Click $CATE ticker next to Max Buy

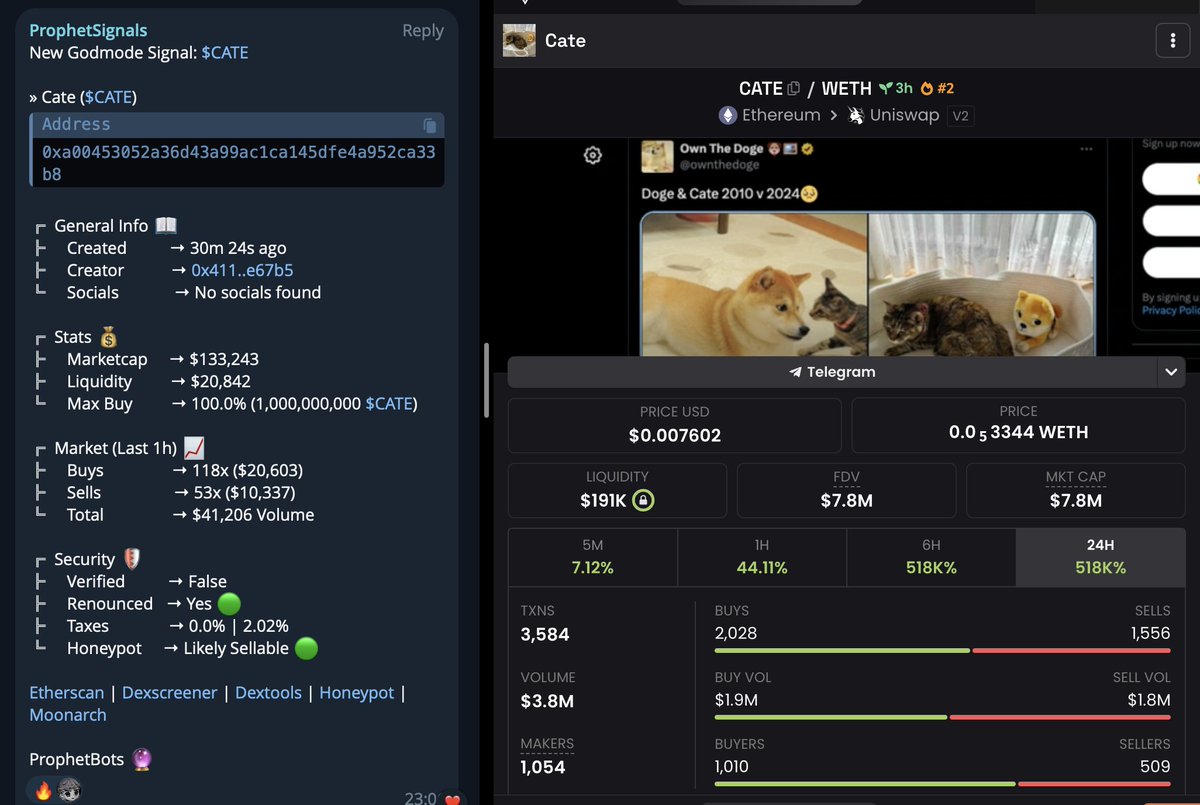click(x=389, y=404)
